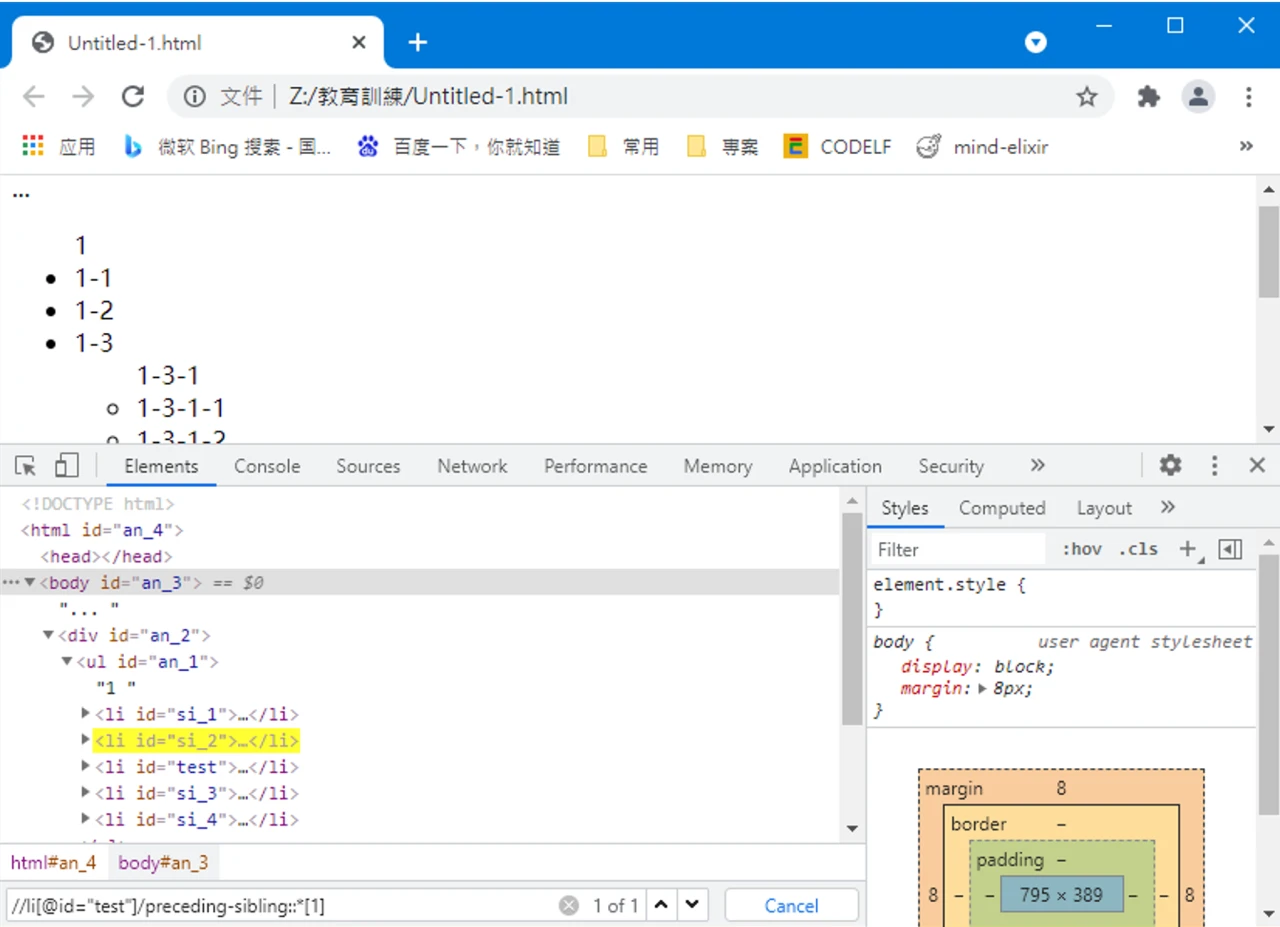Click the new style rule plus icon
This screenshot has width=1280, height=927.
point(1188,549)
